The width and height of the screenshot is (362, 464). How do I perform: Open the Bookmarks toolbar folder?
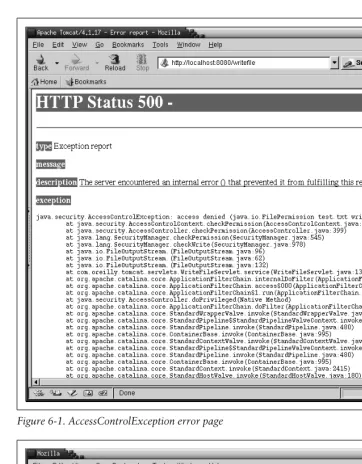click(x=86, y=82)
